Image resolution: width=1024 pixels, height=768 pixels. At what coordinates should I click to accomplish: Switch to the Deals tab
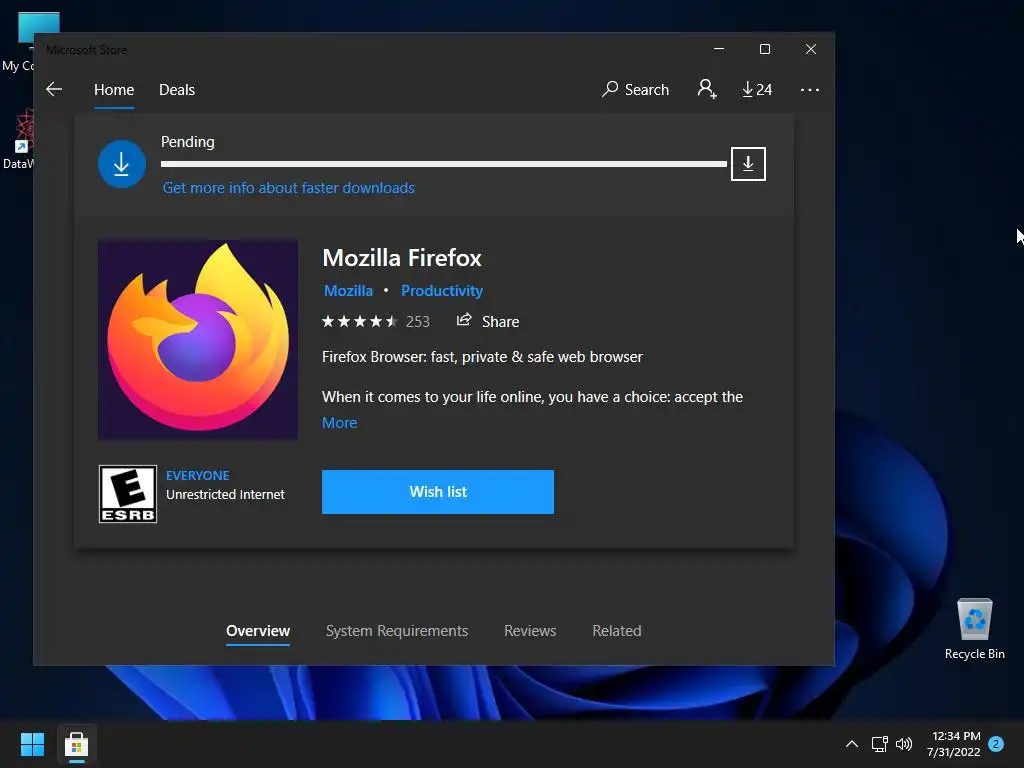[177, 89]
